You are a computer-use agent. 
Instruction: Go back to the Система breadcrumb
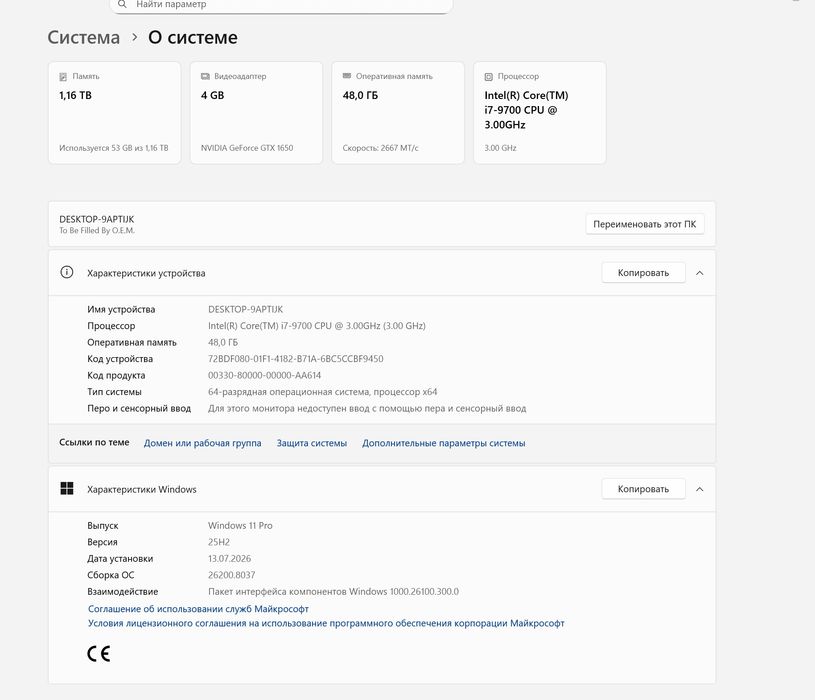pos(84,37)
